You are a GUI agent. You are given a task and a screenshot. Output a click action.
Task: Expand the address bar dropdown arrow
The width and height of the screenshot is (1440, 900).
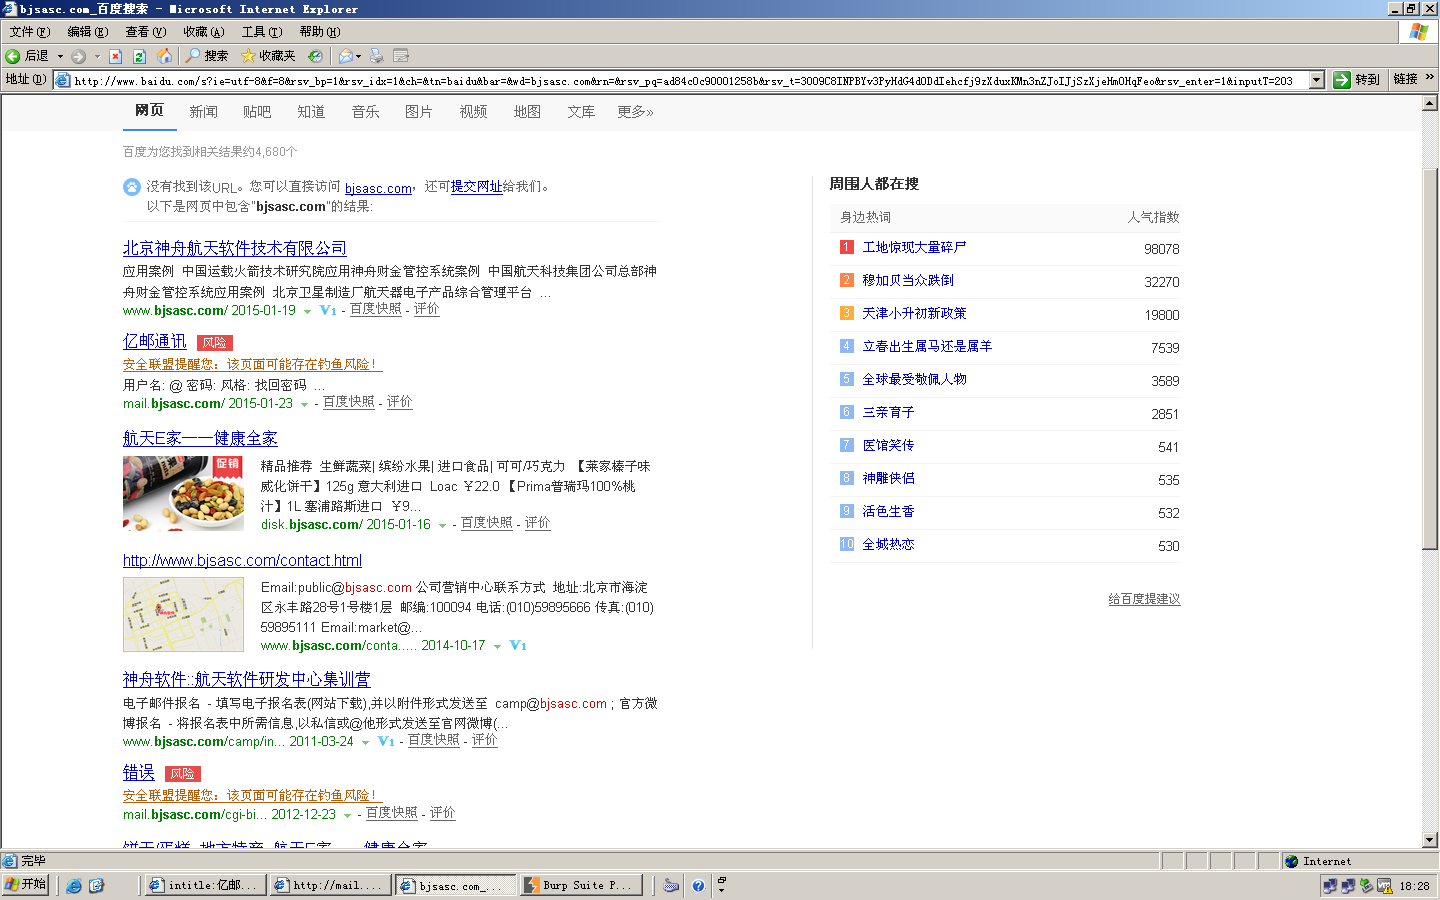pyautogui.click(x=1317, y=80)
